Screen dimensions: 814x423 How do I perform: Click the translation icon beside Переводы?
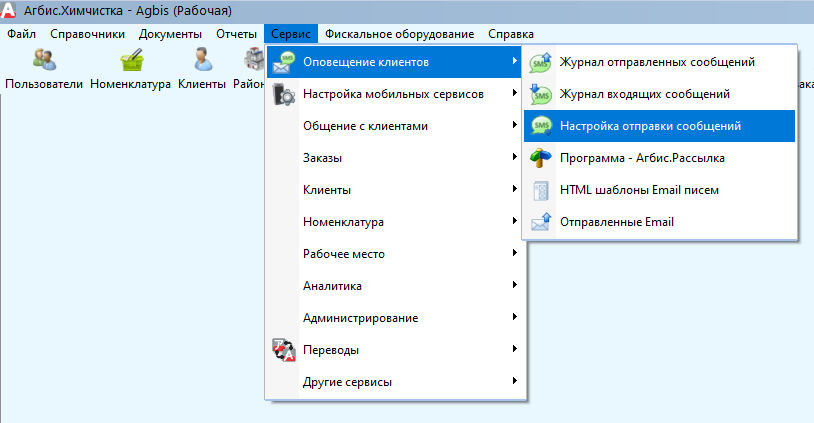coord(284,350)
